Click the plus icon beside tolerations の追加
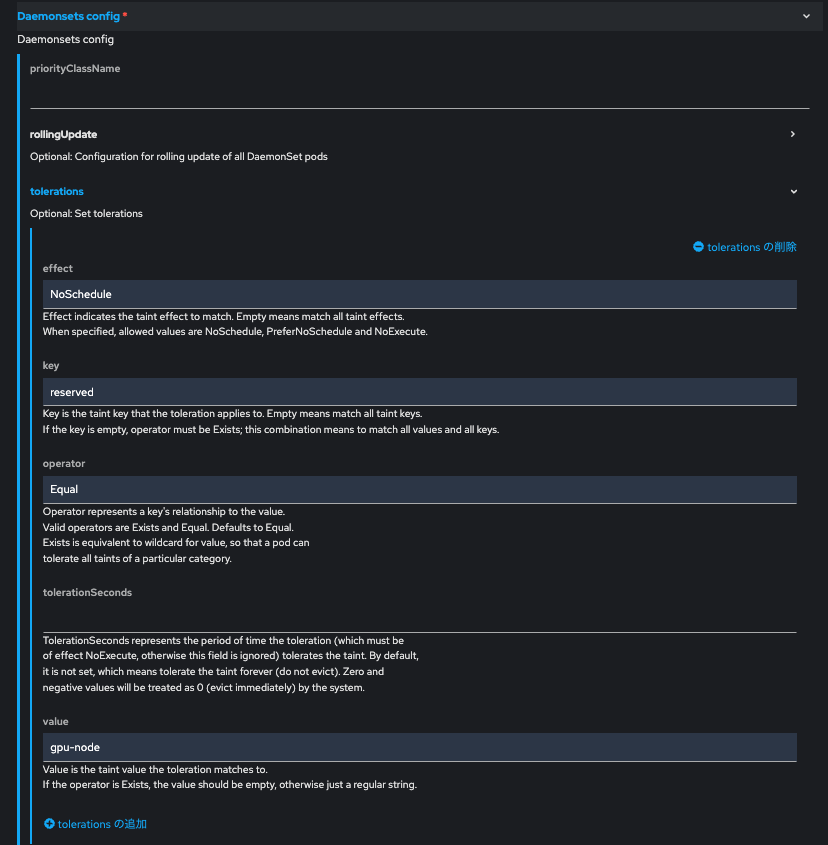Viewport: 828px width, 845px height. point(50,824)
